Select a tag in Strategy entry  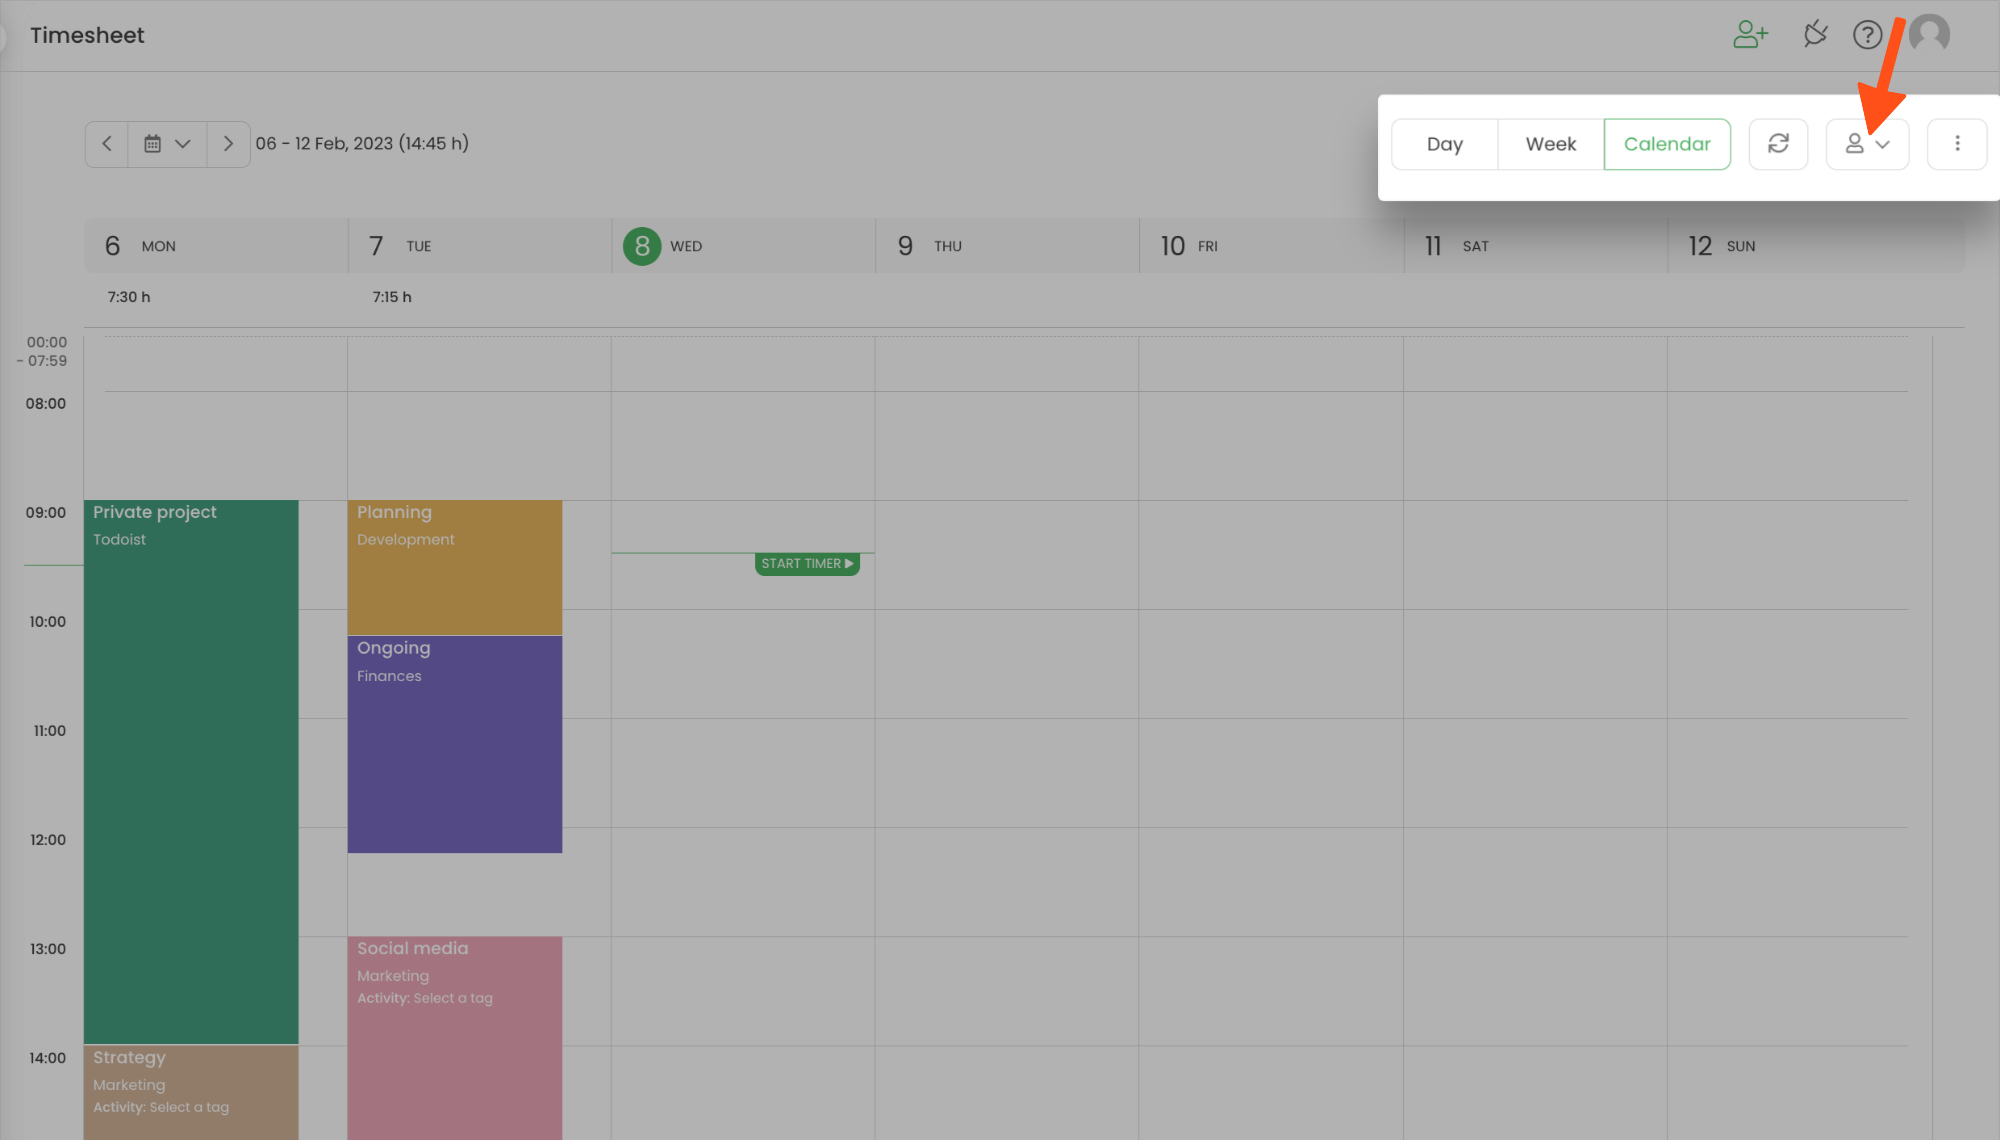pos(188,1107)
